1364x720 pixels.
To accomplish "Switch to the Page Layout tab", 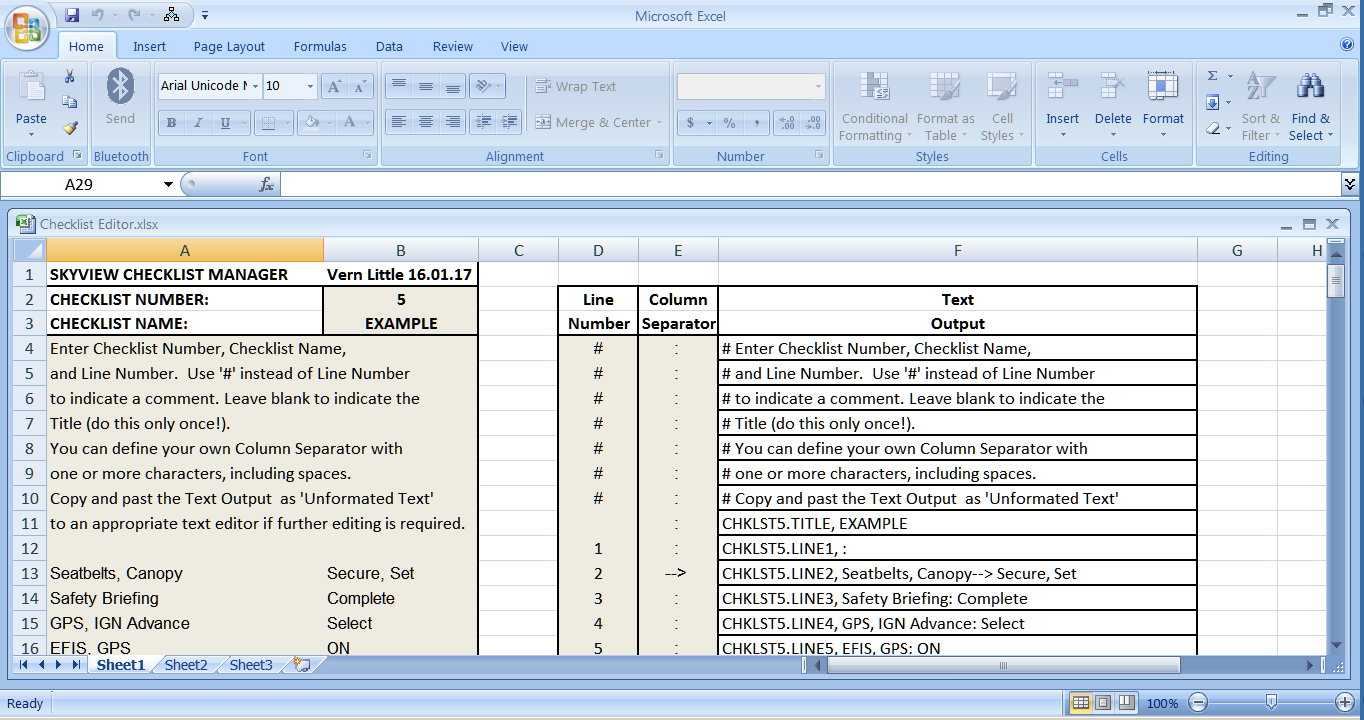I will click(229, 46).
